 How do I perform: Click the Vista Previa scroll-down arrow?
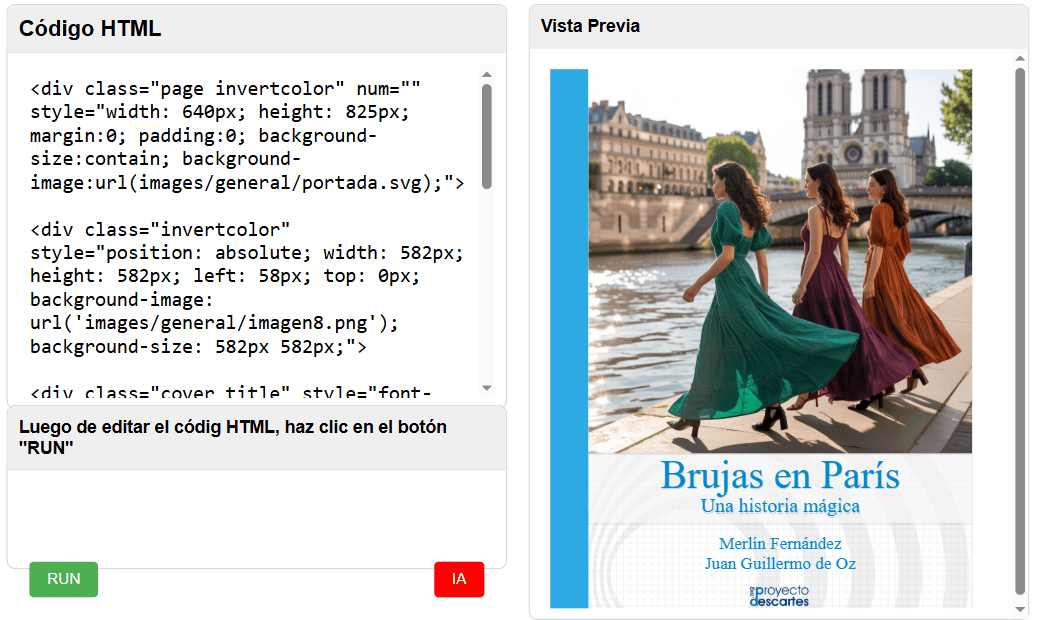(x=1020, y=608)
